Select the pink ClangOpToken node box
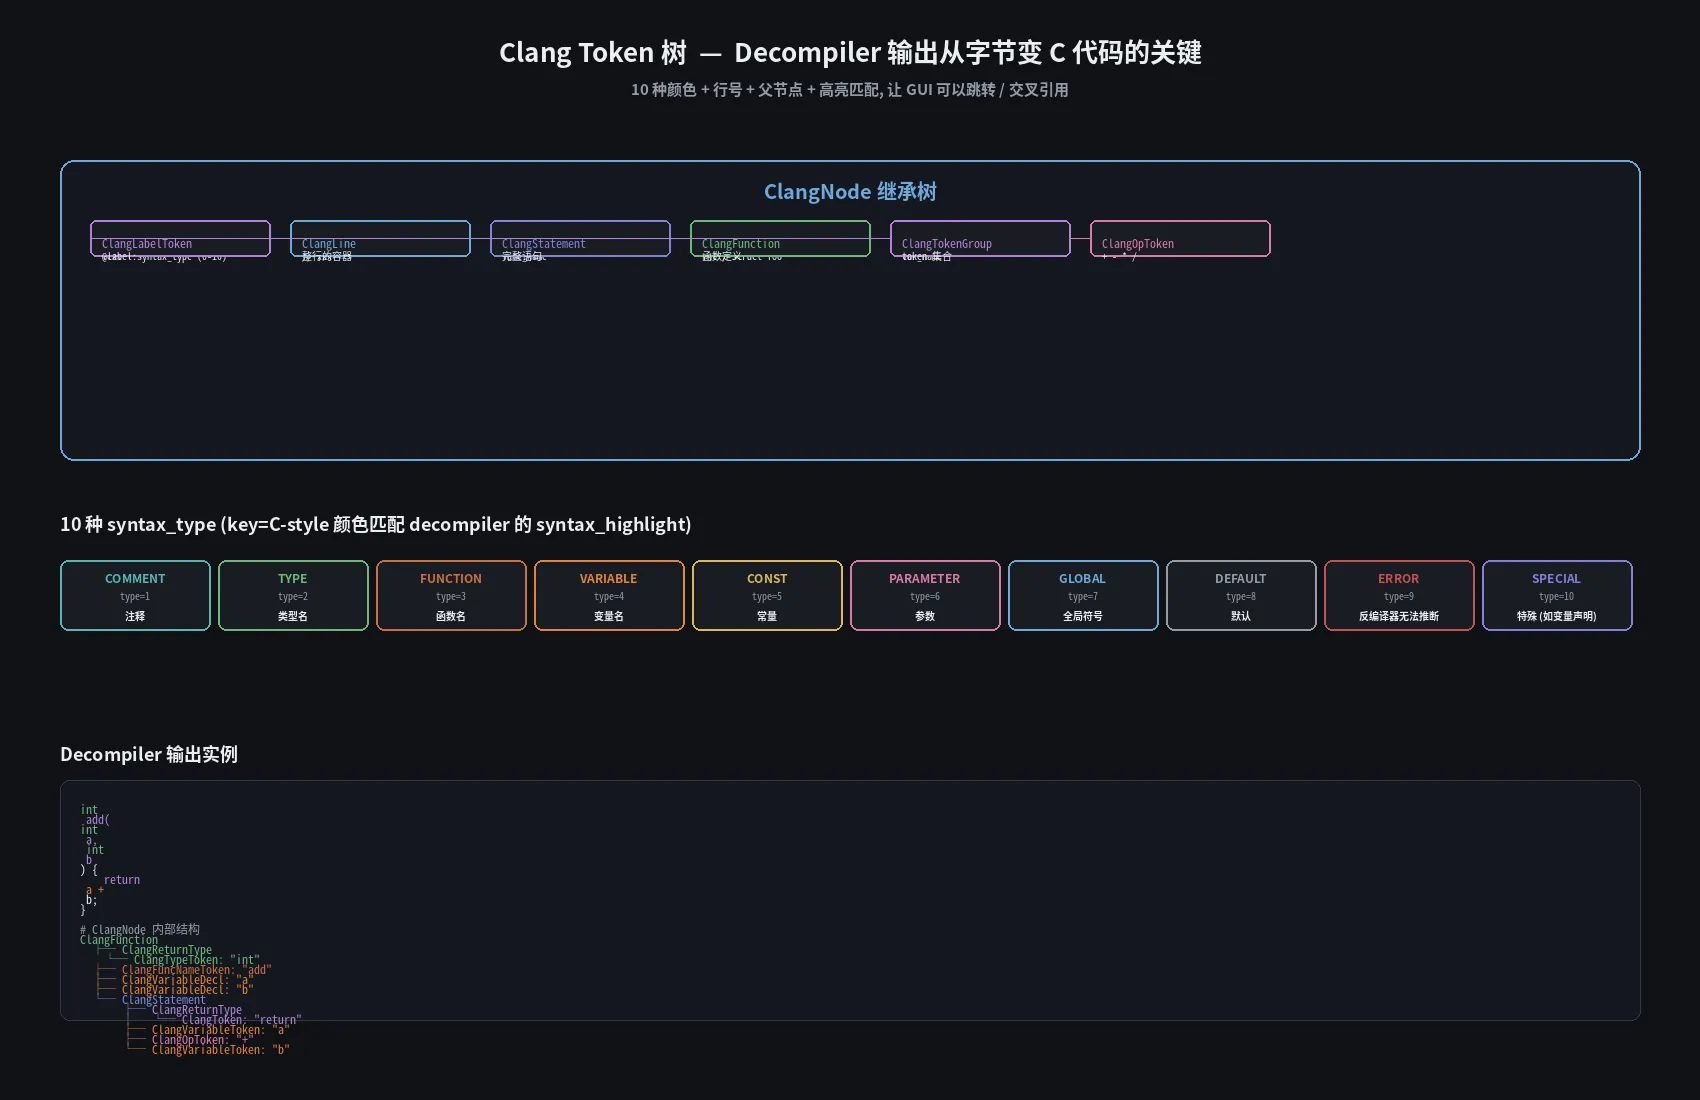This screenshot has width=1700, height=1100. point(1180,239)
